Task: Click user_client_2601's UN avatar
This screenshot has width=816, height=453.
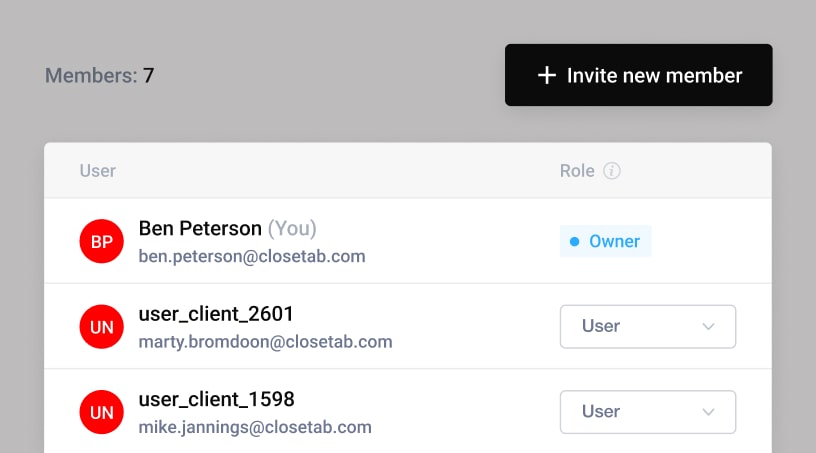Action: [102, 327]
